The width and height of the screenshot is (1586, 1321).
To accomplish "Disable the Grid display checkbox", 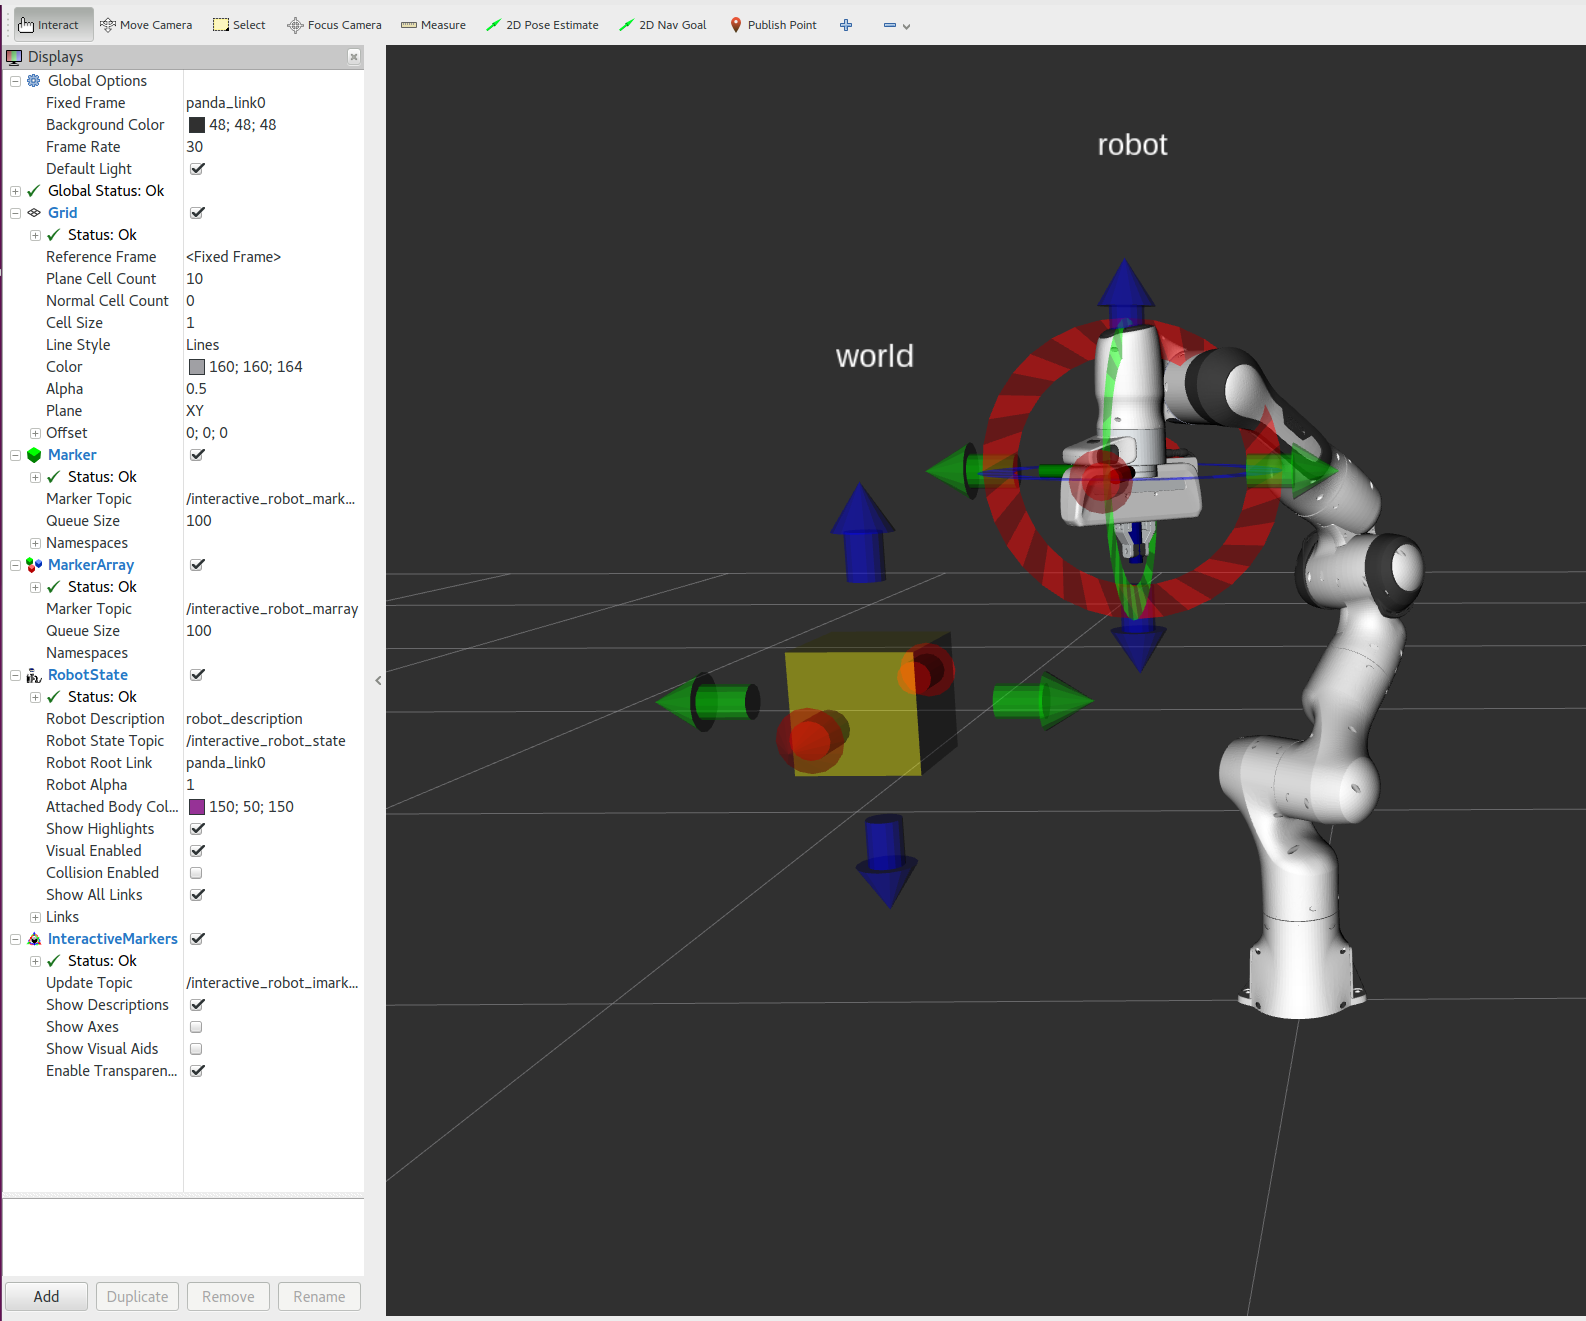I will (197, 213).
